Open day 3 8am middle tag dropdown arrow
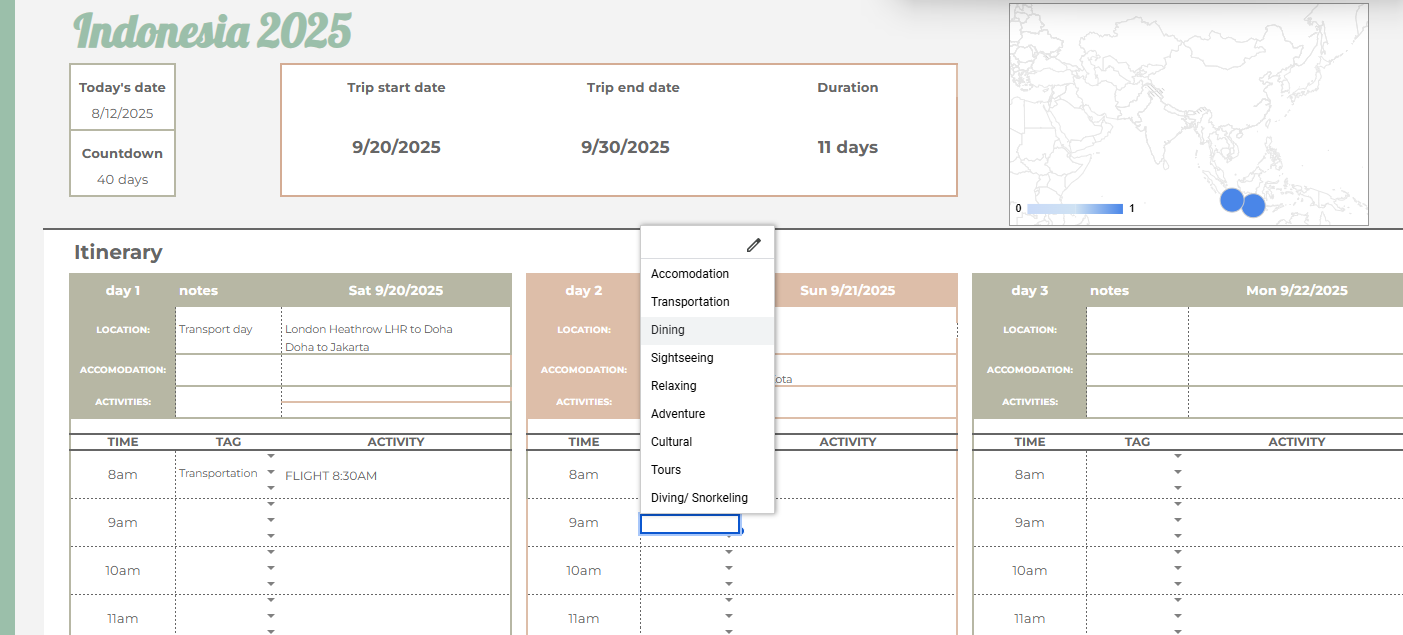This screenshot has height=635, width=1403. (x=1177, y=472)
